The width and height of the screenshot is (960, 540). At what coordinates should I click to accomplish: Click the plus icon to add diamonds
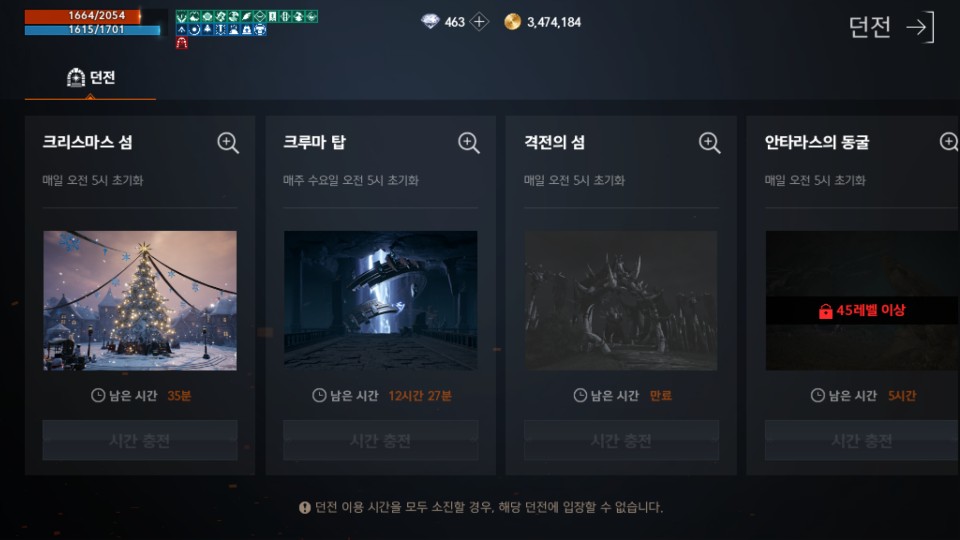coord(479,22)
